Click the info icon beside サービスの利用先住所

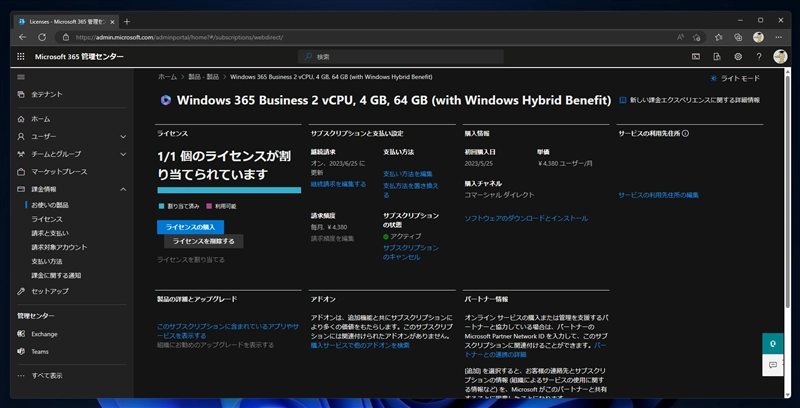point(685,134)
